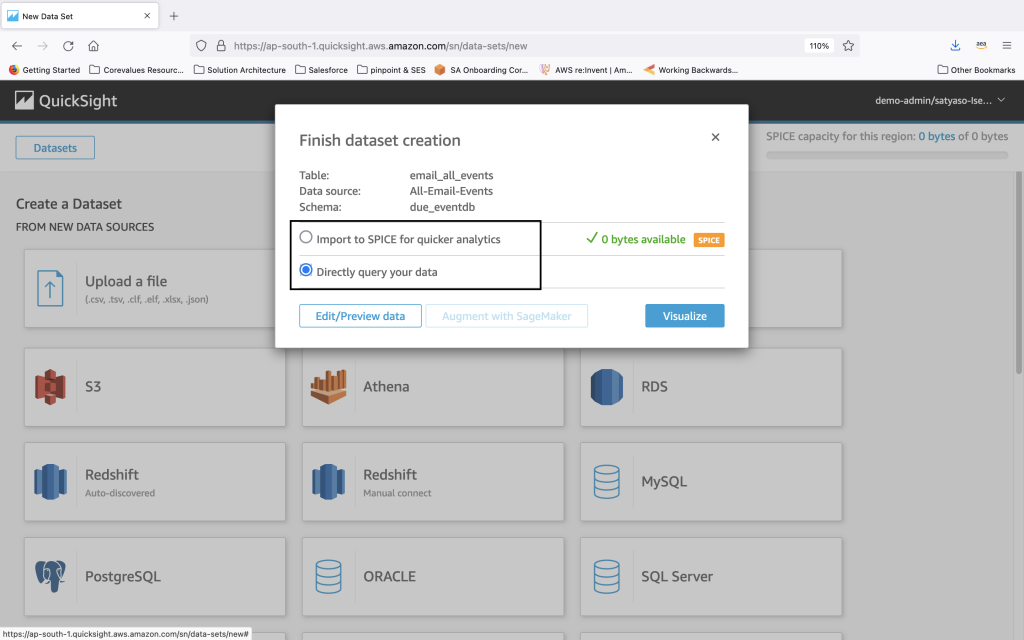Screen dimensions: 1024x640
Task: Click the Edit/Preview data button
Action: pyautogui.click(x=360, y=316)
